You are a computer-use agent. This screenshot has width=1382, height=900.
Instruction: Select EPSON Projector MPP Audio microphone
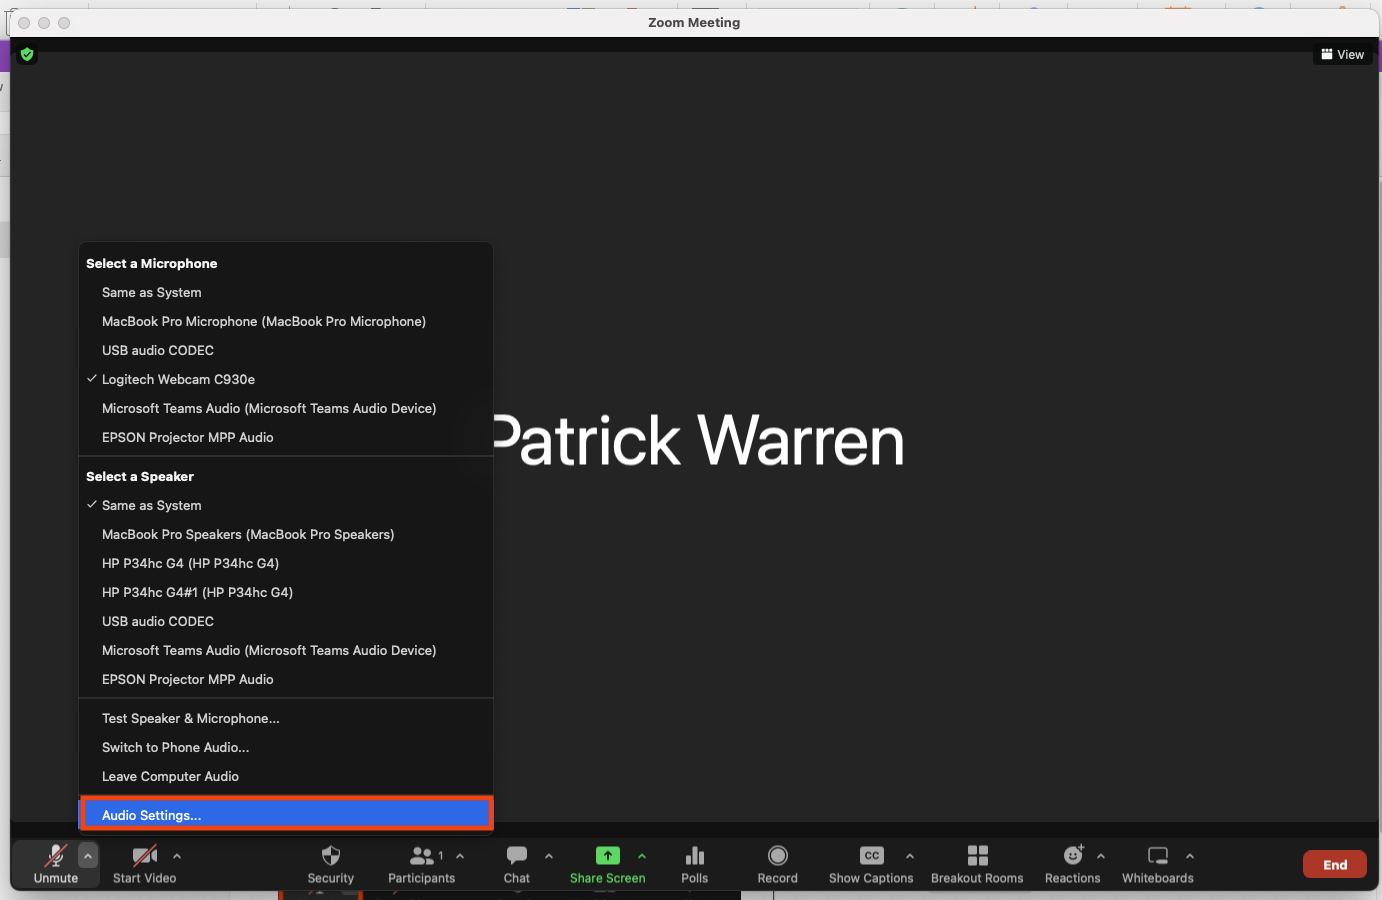point(286,437)
